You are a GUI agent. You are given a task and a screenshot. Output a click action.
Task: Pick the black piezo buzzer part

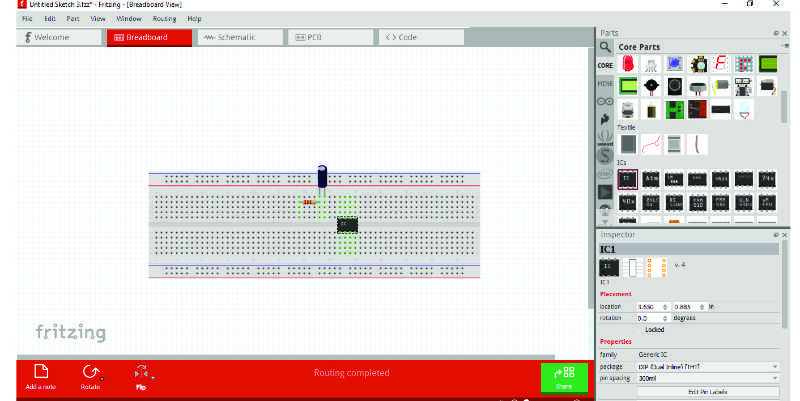click(651, 87)
